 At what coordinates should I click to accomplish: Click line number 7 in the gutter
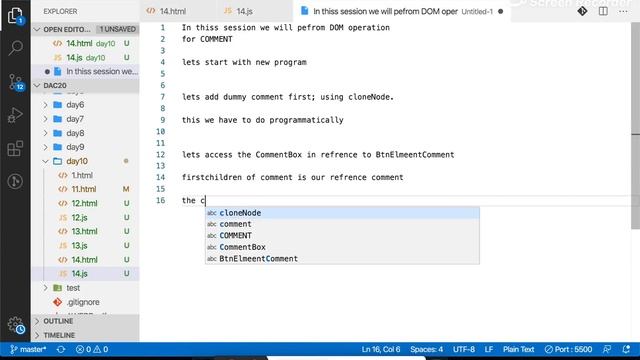tap(162, 97)
